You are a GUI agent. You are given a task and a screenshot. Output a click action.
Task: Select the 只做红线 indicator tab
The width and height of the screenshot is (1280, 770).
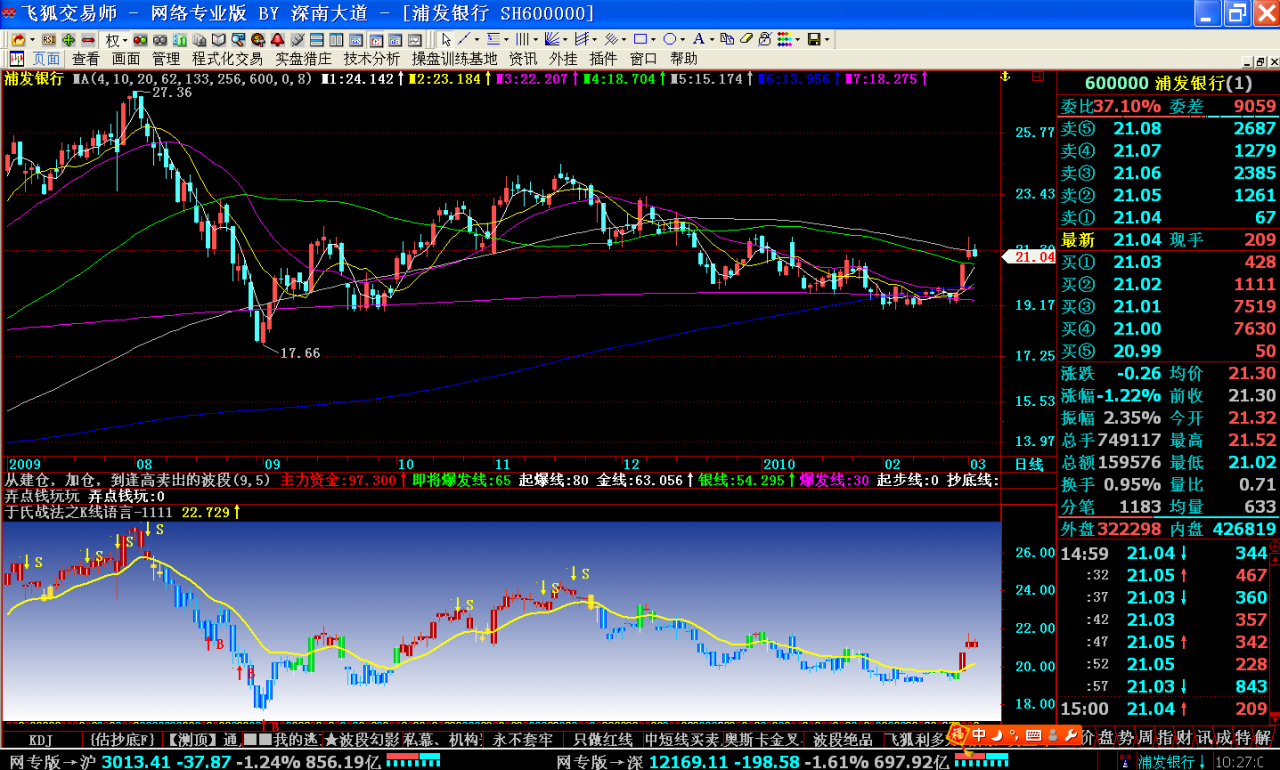tap(602, 740)
